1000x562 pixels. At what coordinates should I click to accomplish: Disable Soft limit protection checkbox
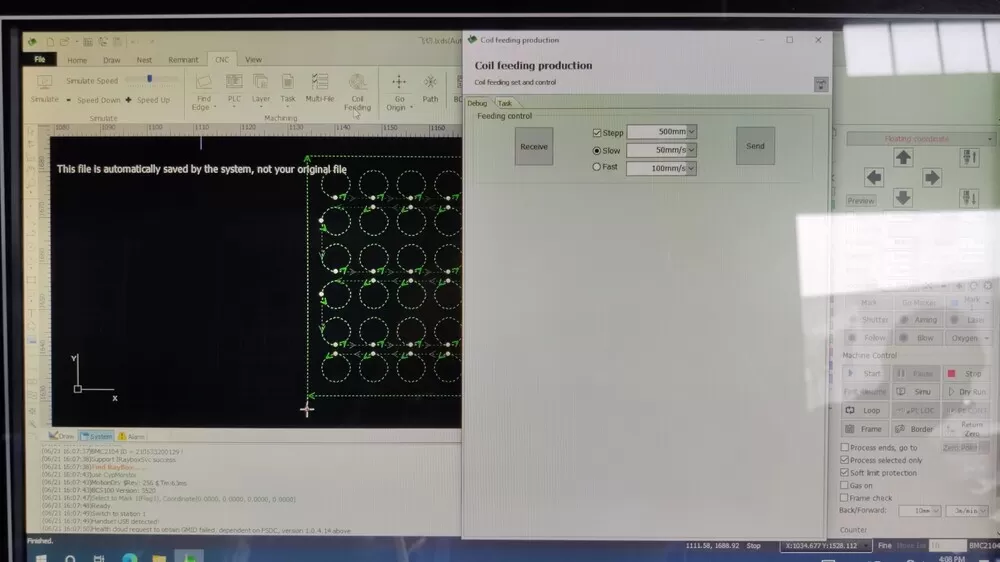pyautogui.click(x=845, y=473)
